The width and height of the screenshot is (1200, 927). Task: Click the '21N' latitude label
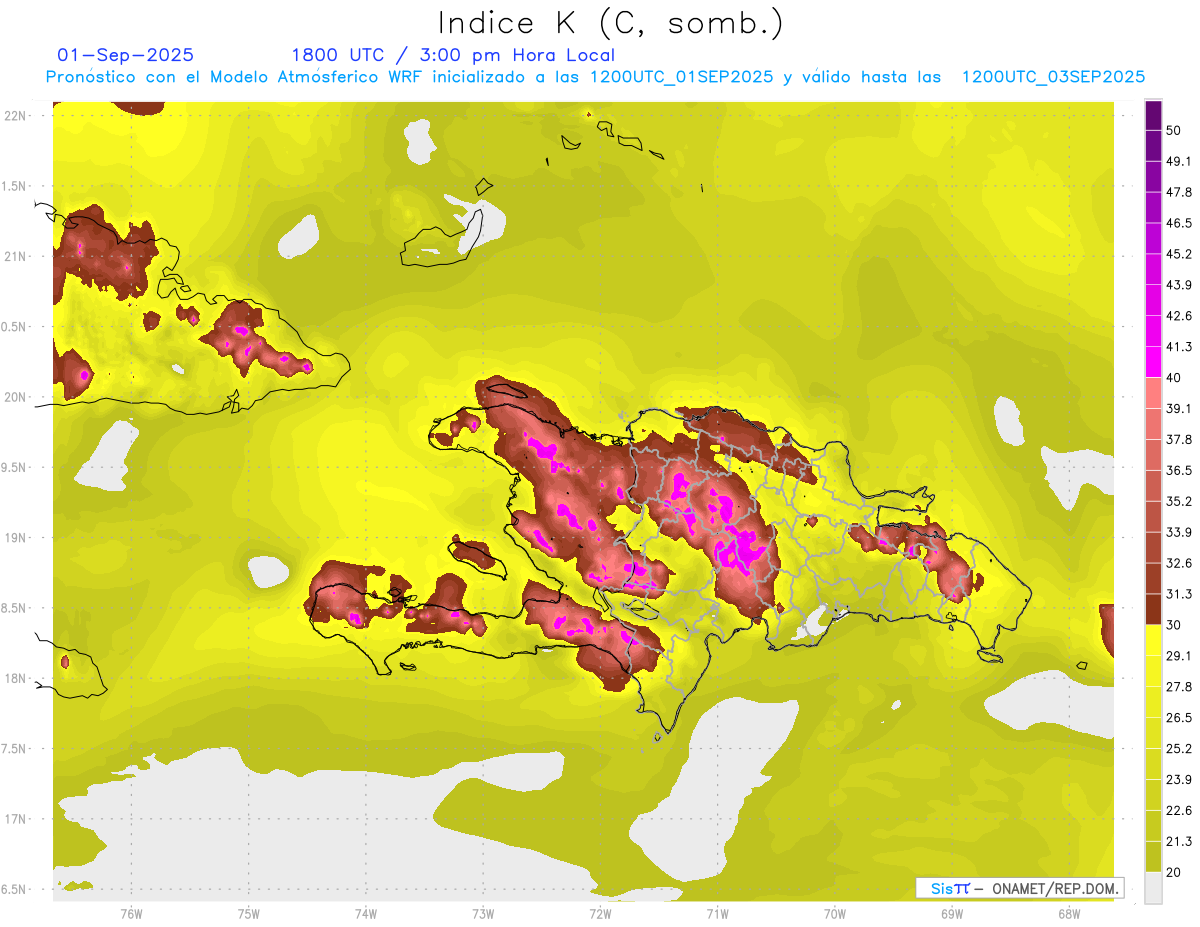click(15, 256)
